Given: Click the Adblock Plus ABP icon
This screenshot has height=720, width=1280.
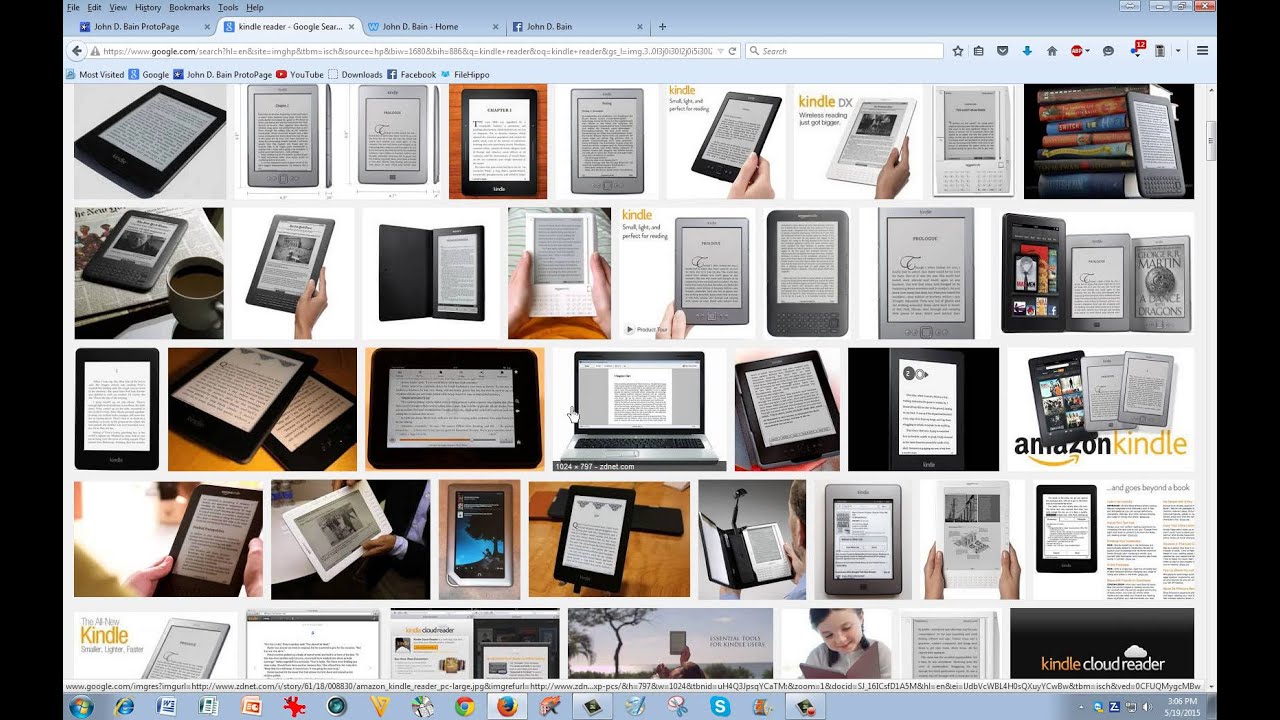Looking at the screenshot, I should 1076,50.
